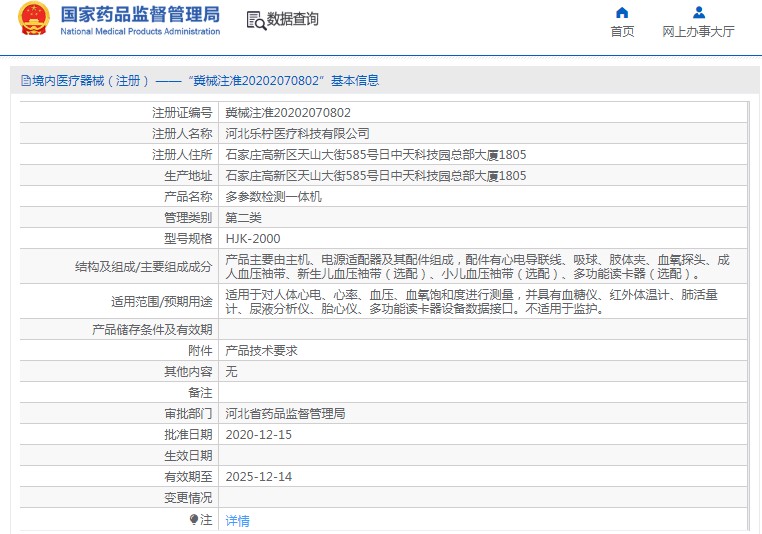Click registrant name 河北乐柠医疗科技有限公司
This screenshot has width=762, height=534.
click(297, 133)
